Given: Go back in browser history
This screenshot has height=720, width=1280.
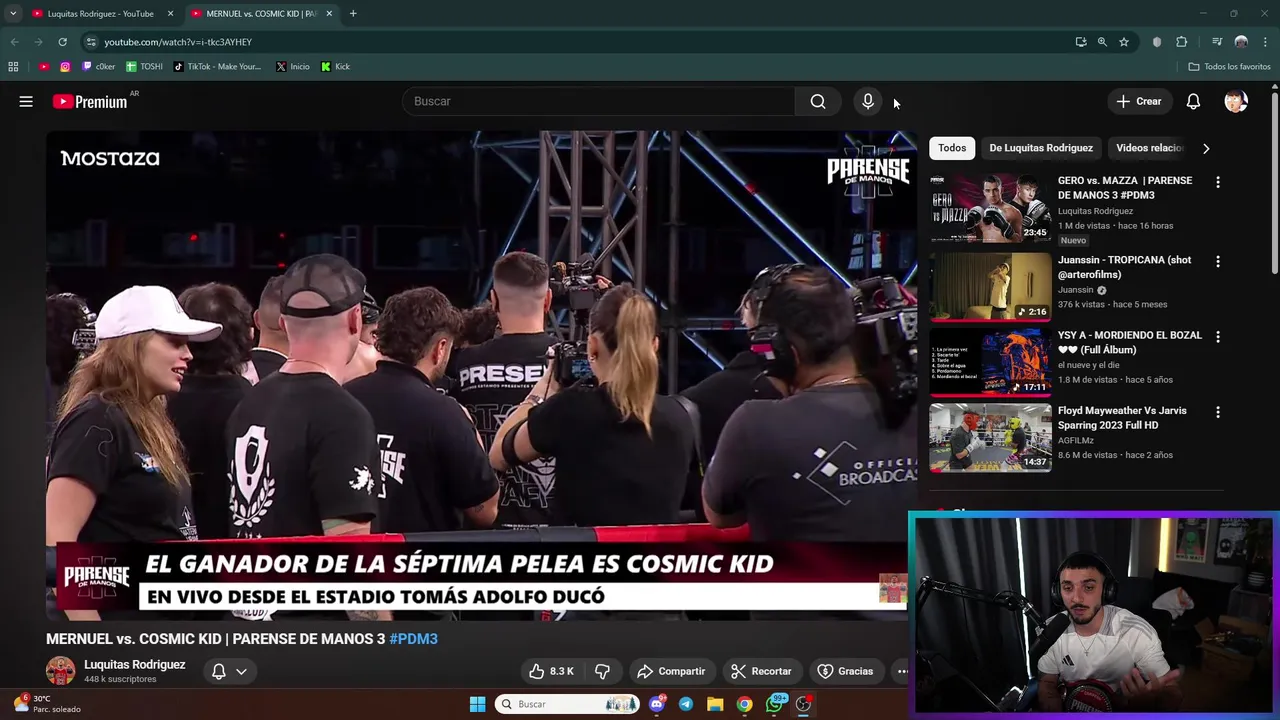Looking at the screenshot, I should (x=14, y=42).
